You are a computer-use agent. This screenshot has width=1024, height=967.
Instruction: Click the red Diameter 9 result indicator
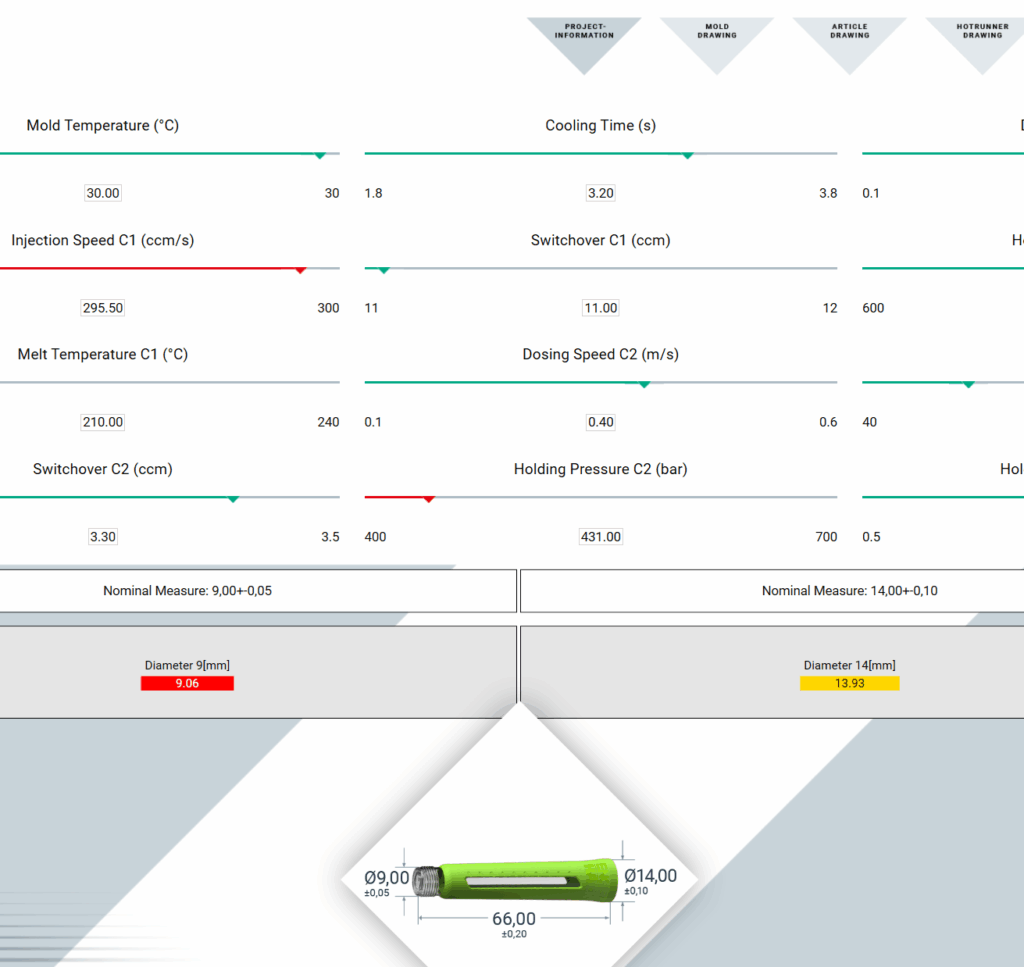pyautogui.click(x=187, y=683)
